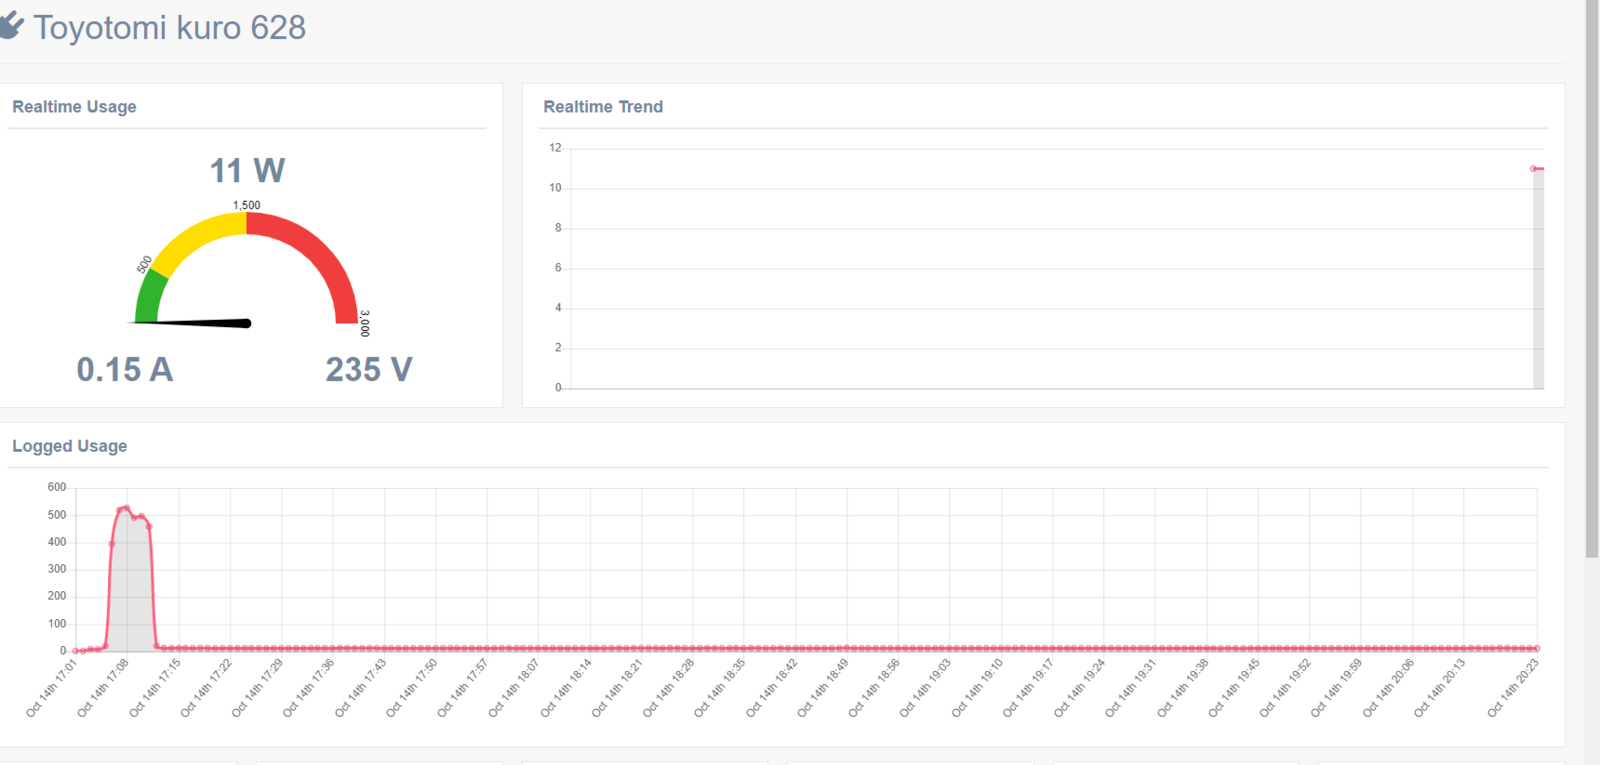Click the data point in Realtime Trend chart
This screenshot has height=765, width=1600.
[x=1533, y=169]
